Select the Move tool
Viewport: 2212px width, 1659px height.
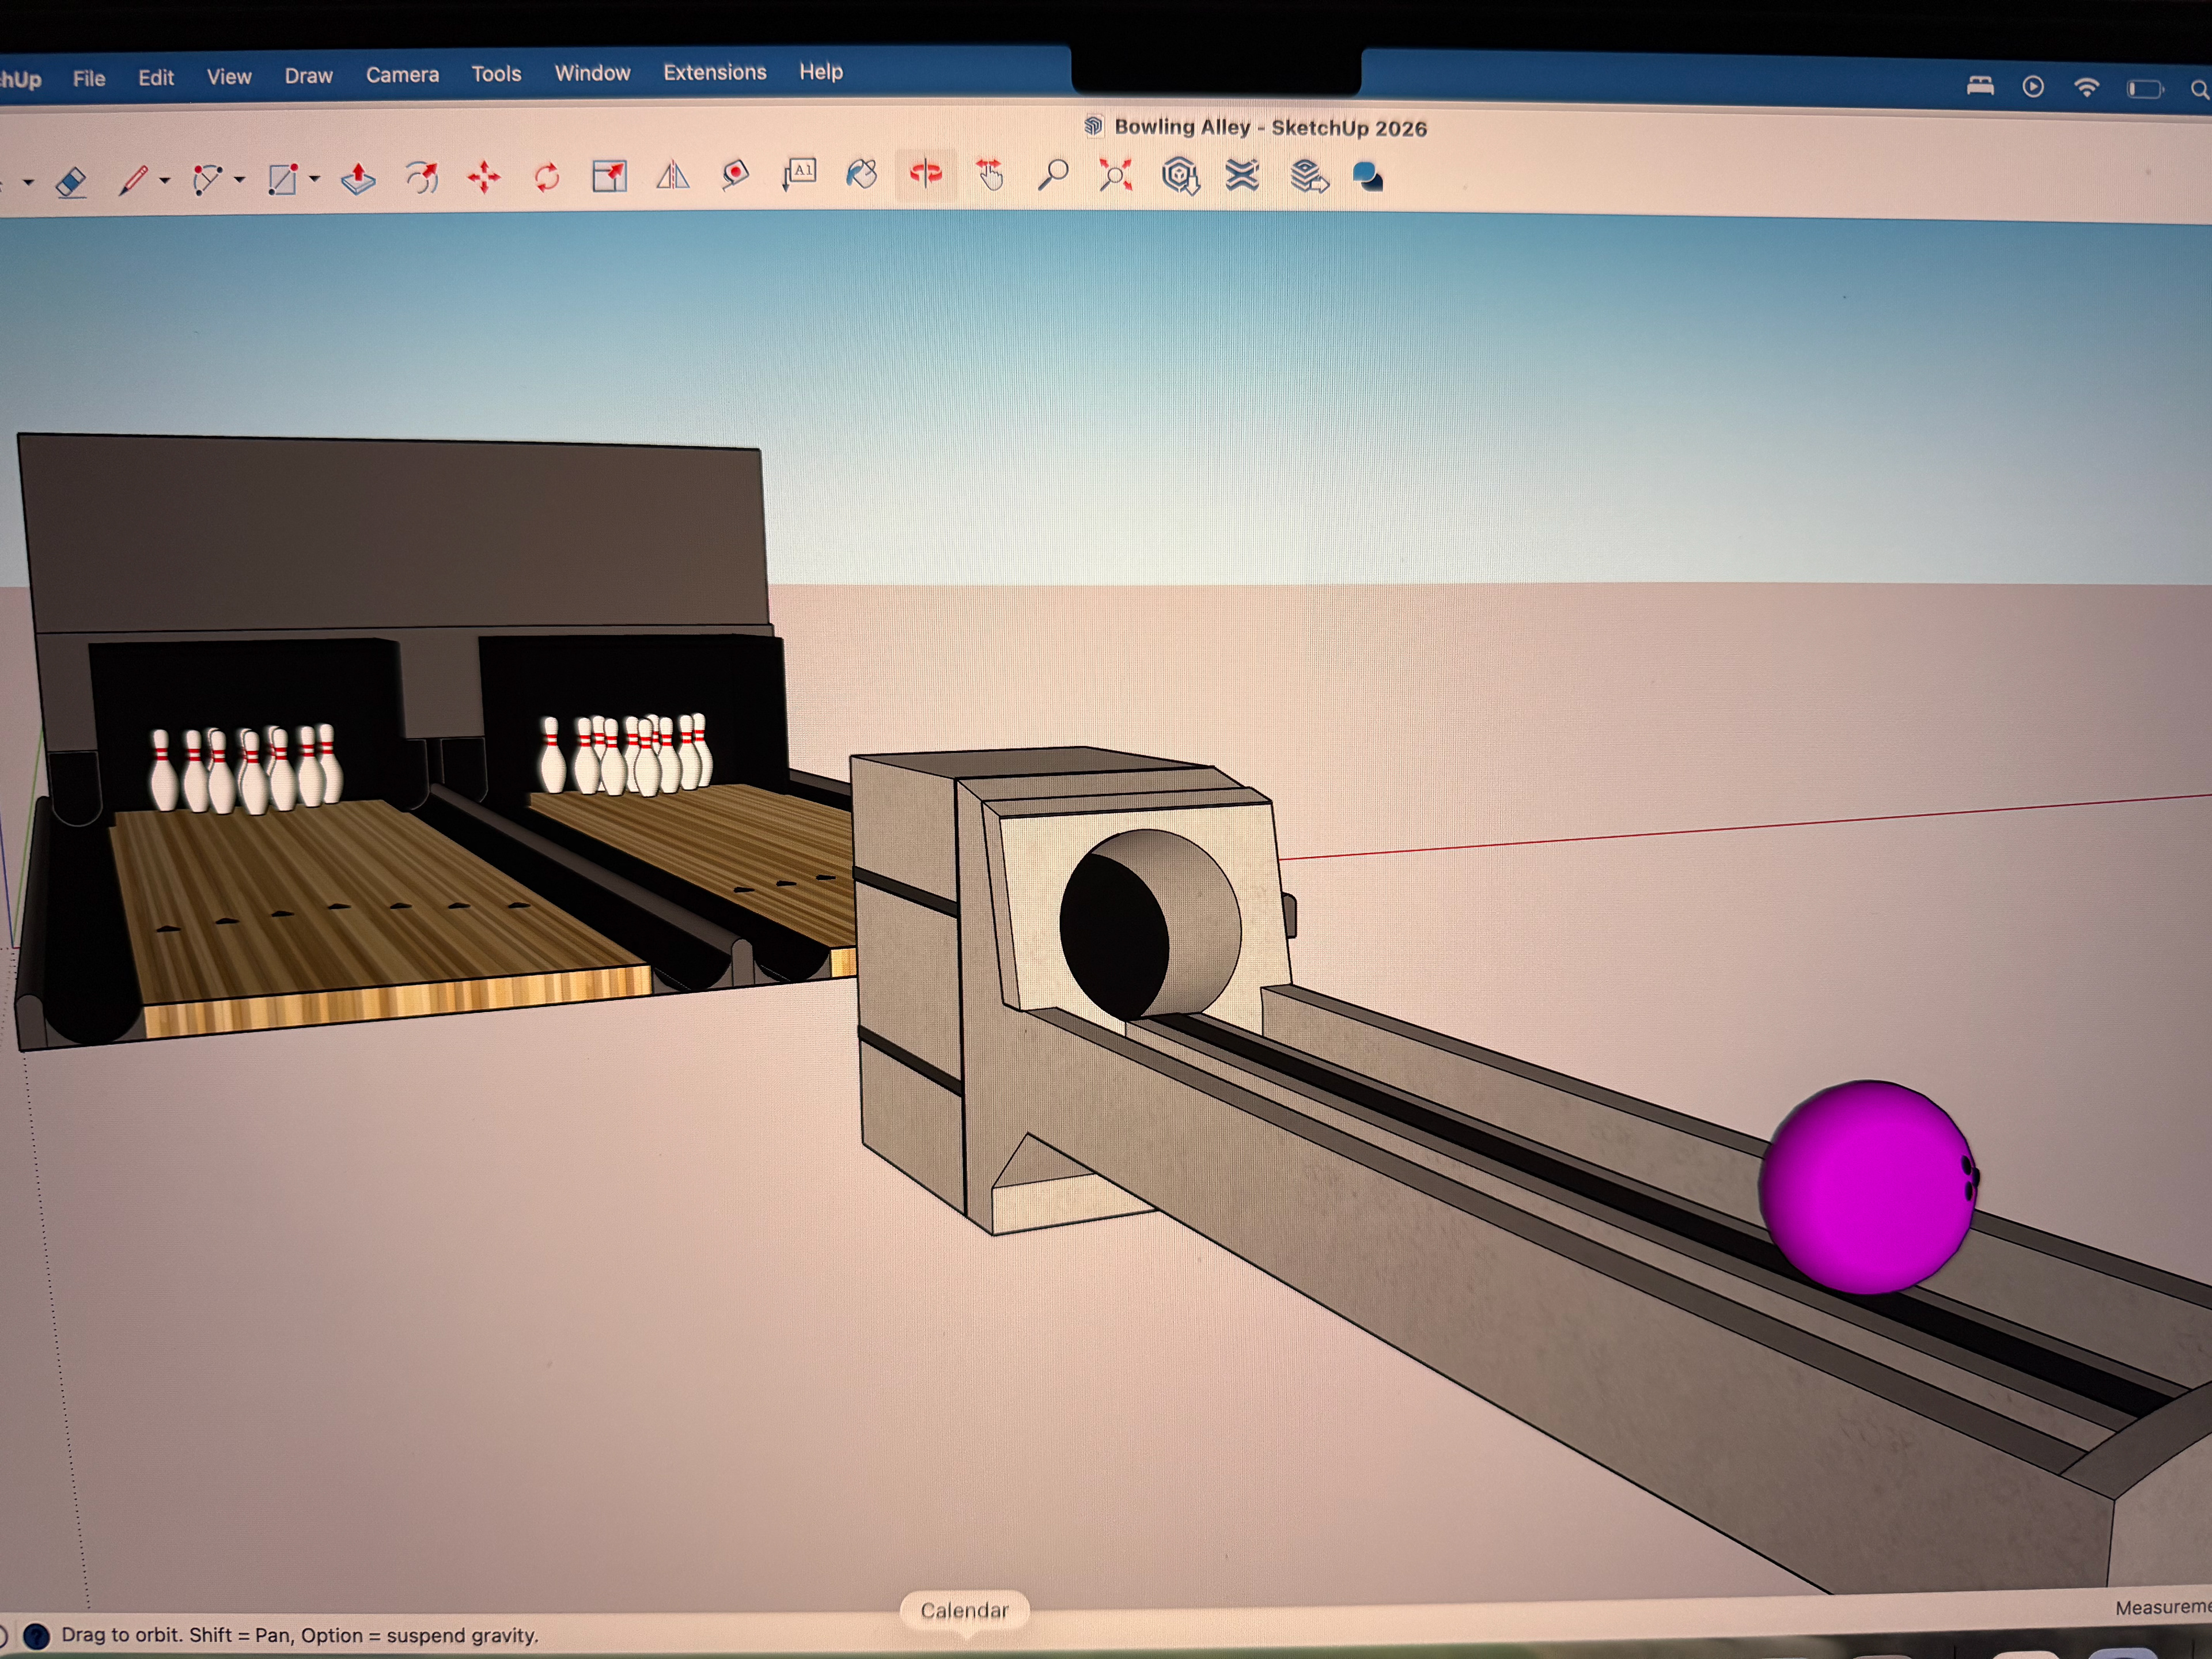(484, 178)
